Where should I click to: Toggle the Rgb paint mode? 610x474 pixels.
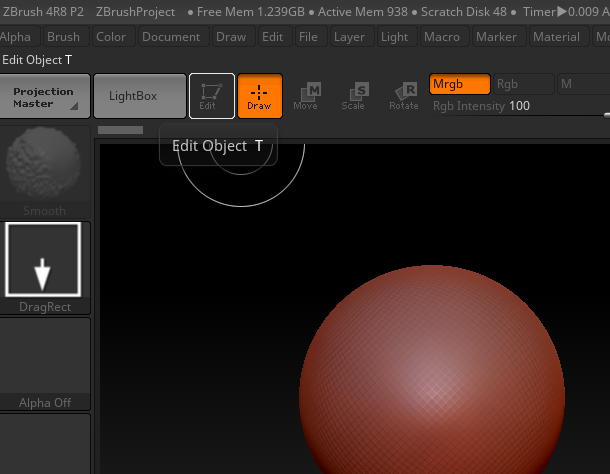point(523,84)
